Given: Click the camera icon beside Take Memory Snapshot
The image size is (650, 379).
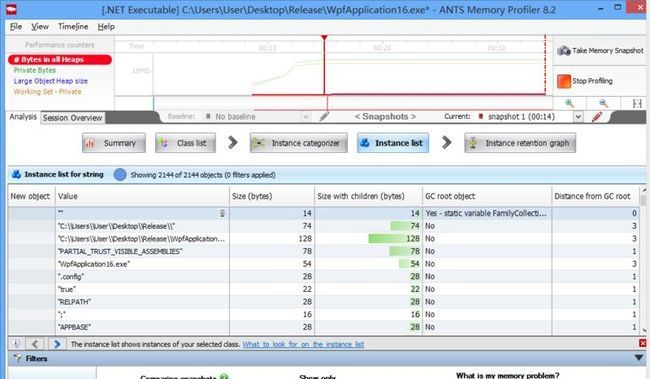Looking at the screenshot, I should [563, 51].
